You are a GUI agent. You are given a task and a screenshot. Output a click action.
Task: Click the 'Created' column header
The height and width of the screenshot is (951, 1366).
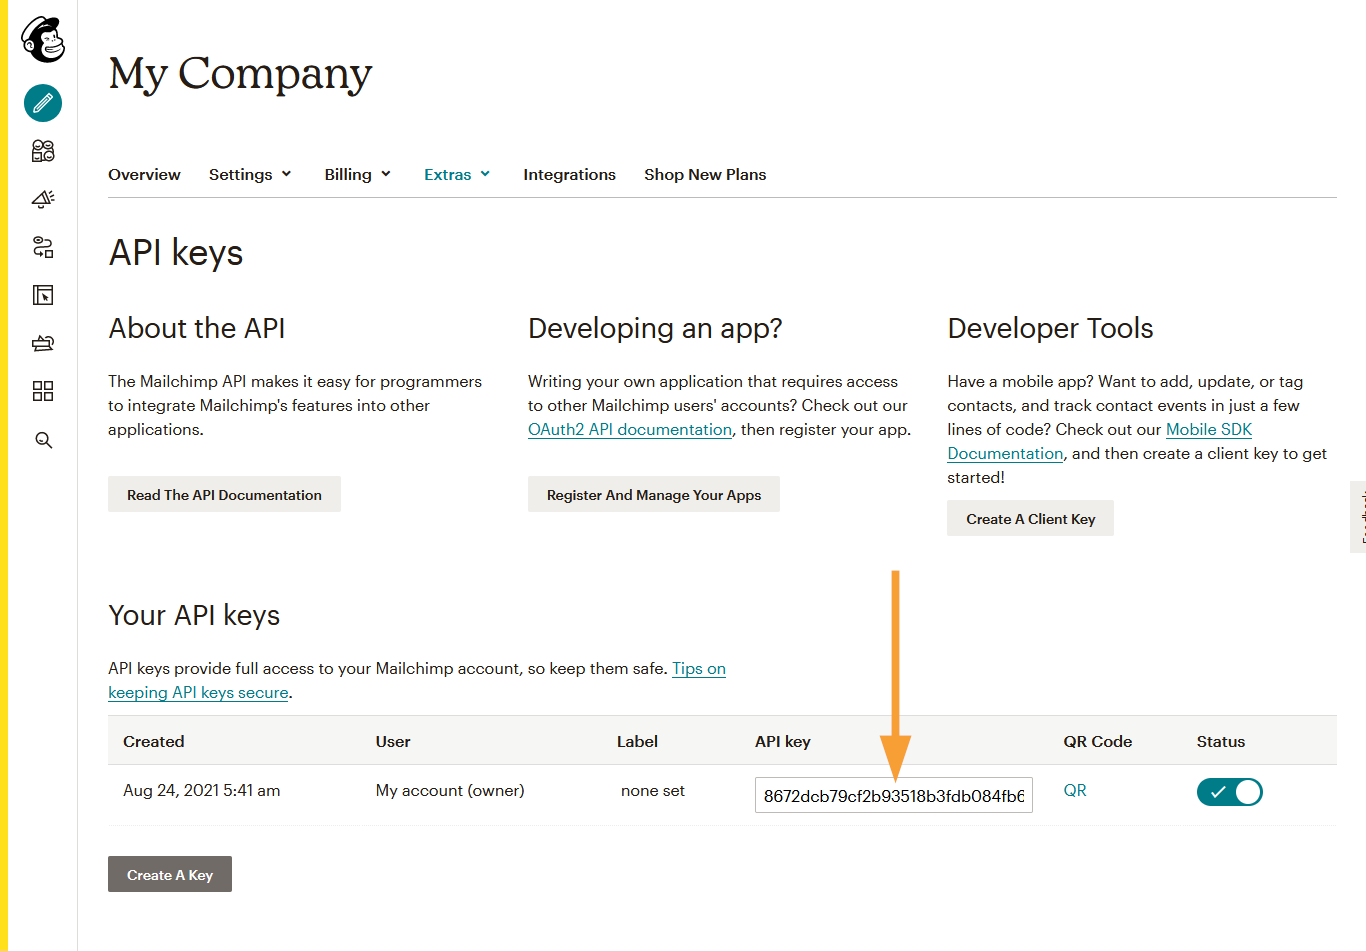(x=153, y=741)
